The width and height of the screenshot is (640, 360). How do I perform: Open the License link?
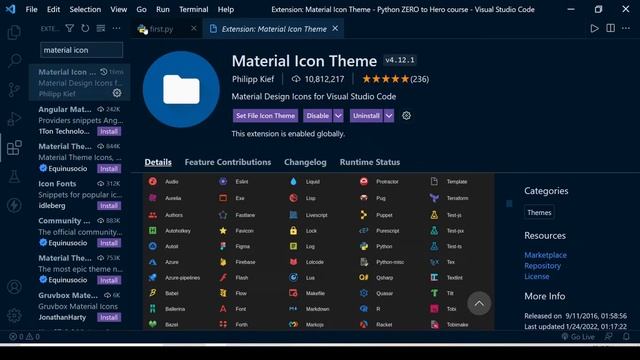[537, 276]
